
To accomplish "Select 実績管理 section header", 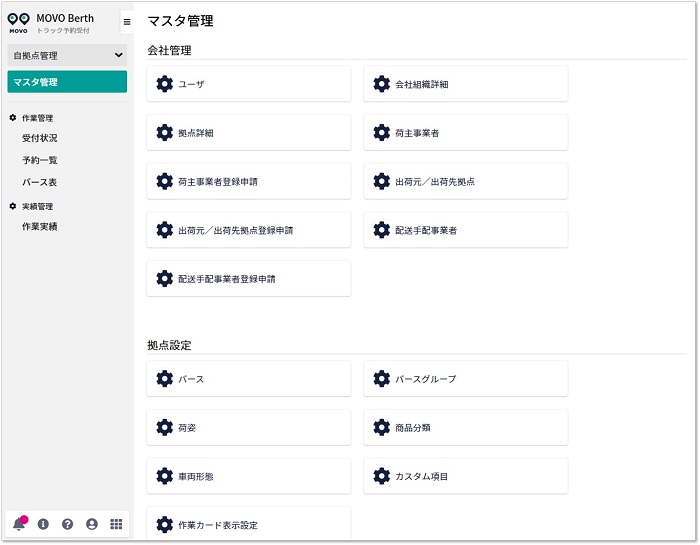I will click(x=38, y=206).
